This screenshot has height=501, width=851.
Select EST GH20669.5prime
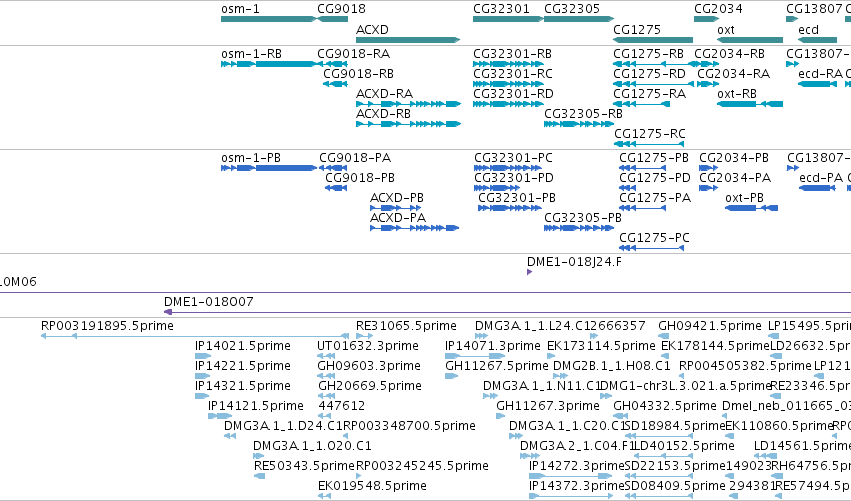click(326, 396)
